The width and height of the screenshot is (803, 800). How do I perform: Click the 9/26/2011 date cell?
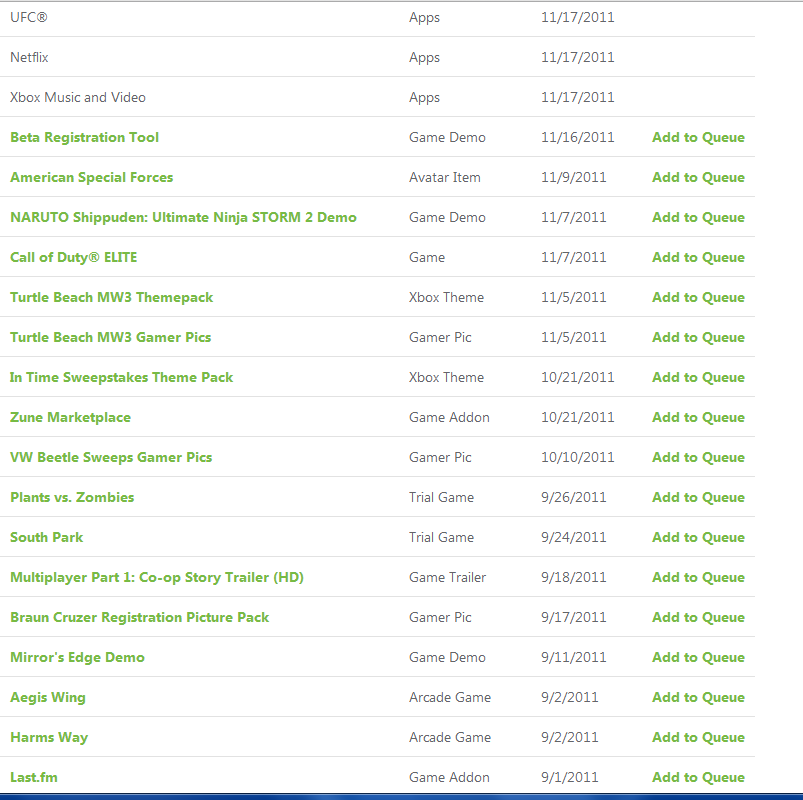click(574, 497)
